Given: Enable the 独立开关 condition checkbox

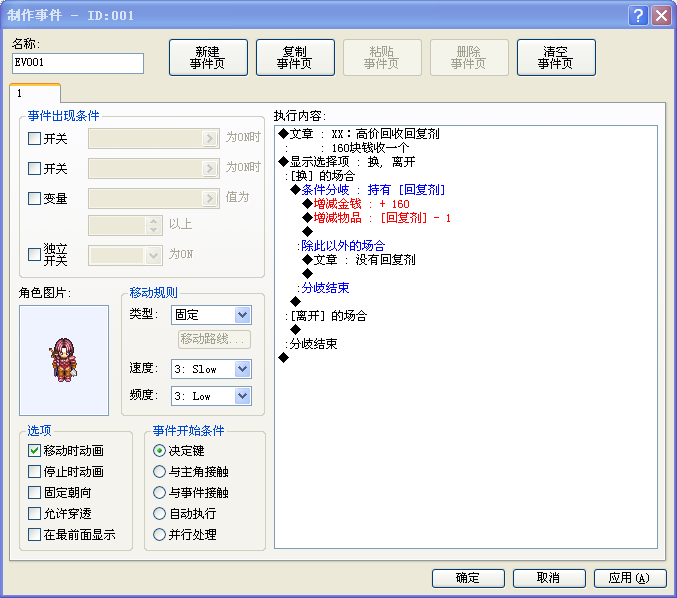Looking at the screenshot, I should point(34,254).
